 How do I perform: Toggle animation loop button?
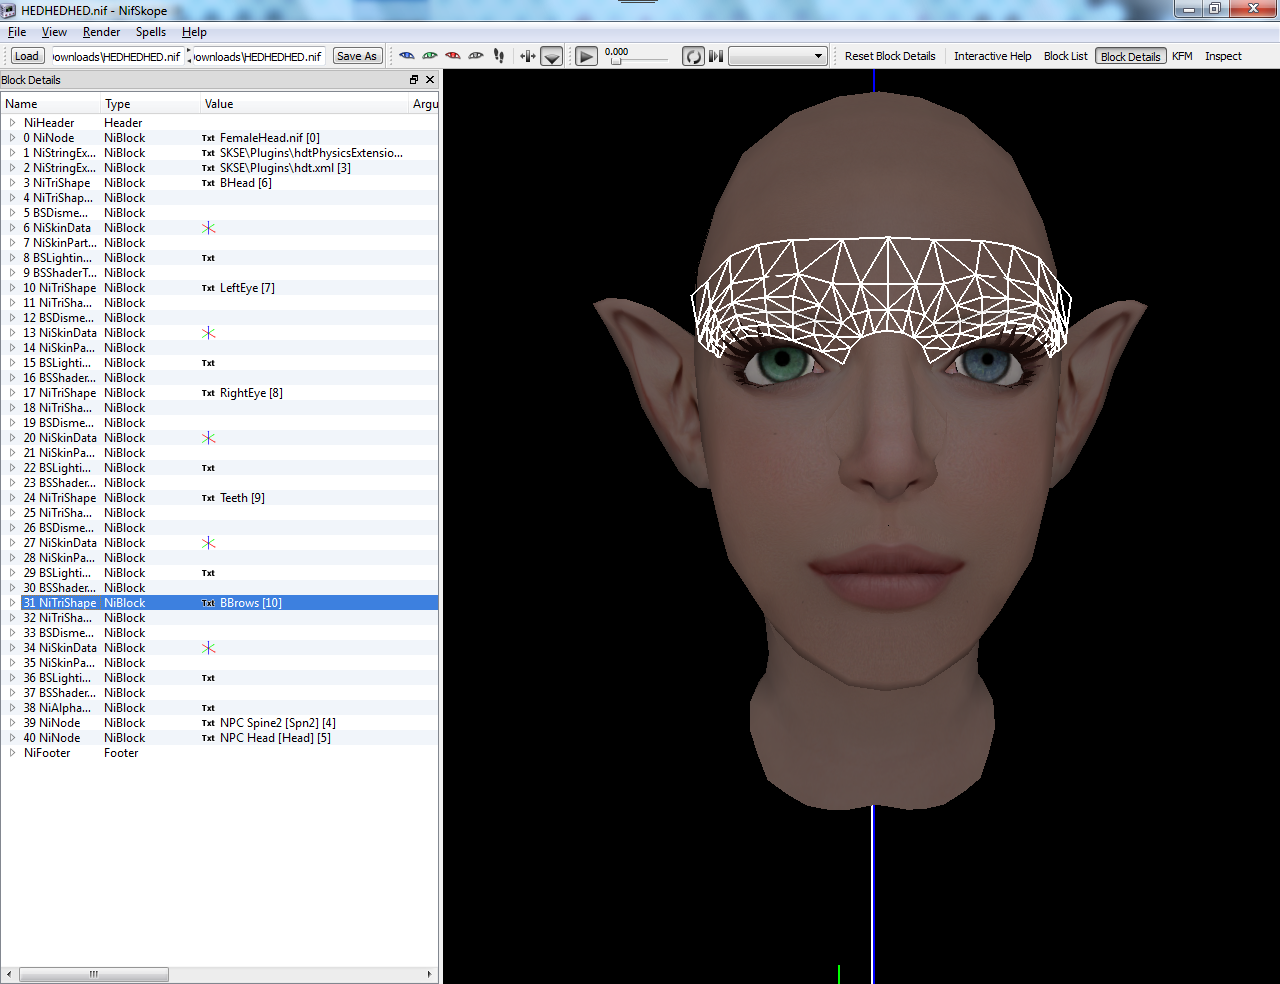tap(693, 57)
